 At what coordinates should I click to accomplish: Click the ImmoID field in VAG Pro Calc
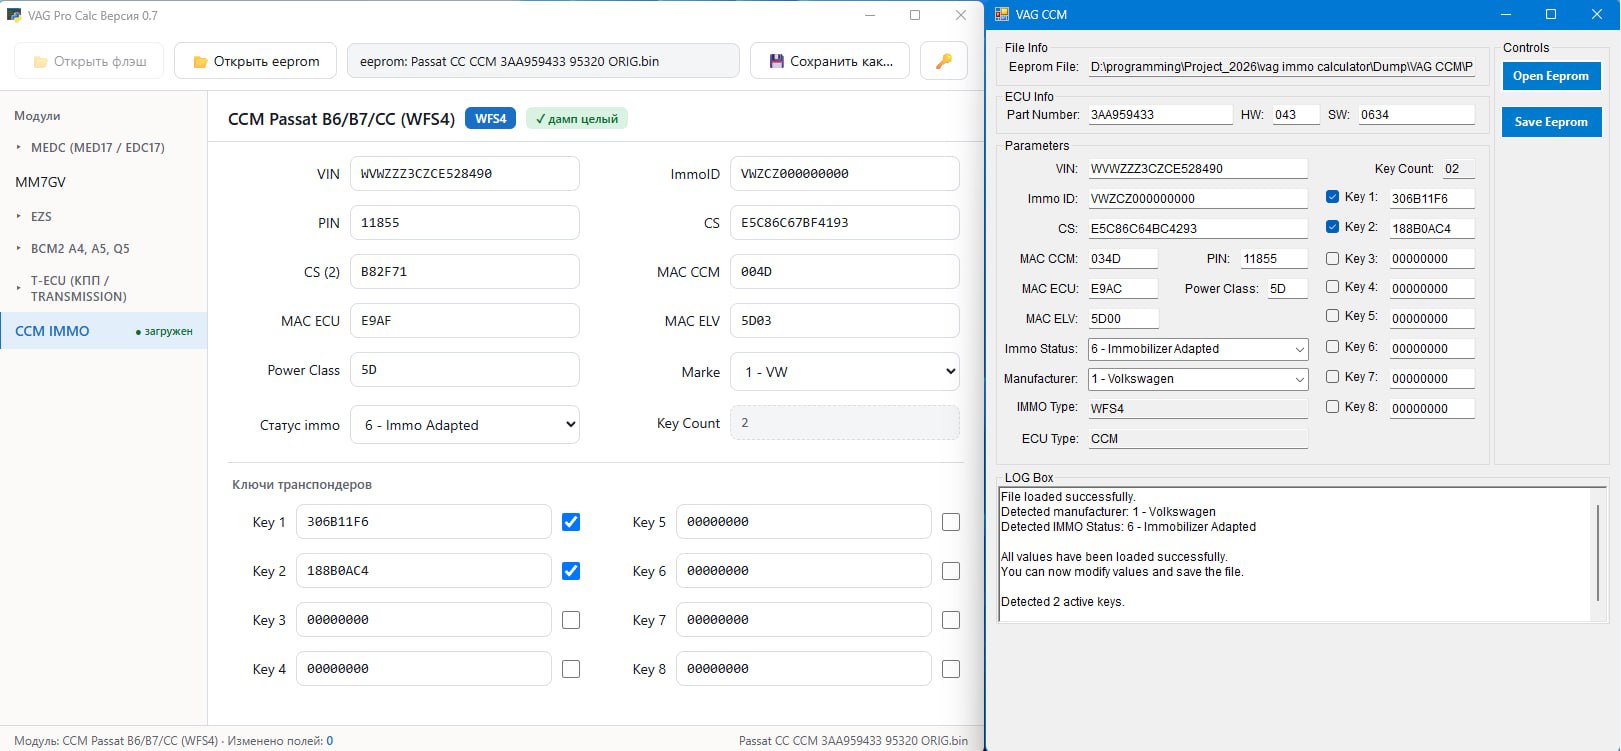pos(845,173)
